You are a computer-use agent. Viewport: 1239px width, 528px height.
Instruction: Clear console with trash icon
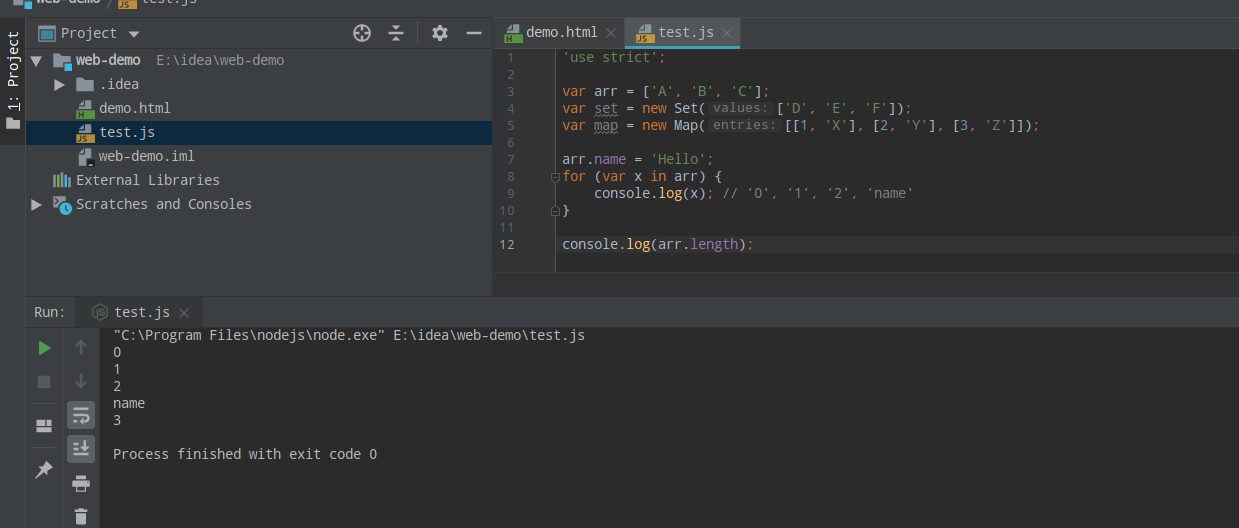[81, 516]
